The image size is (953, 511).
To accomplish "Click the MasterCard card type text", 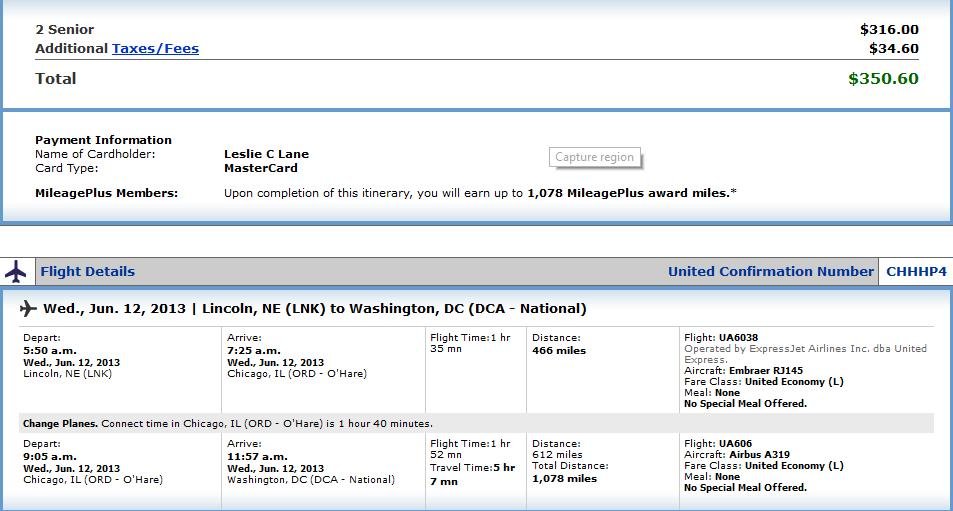I will tap(261, 168).
